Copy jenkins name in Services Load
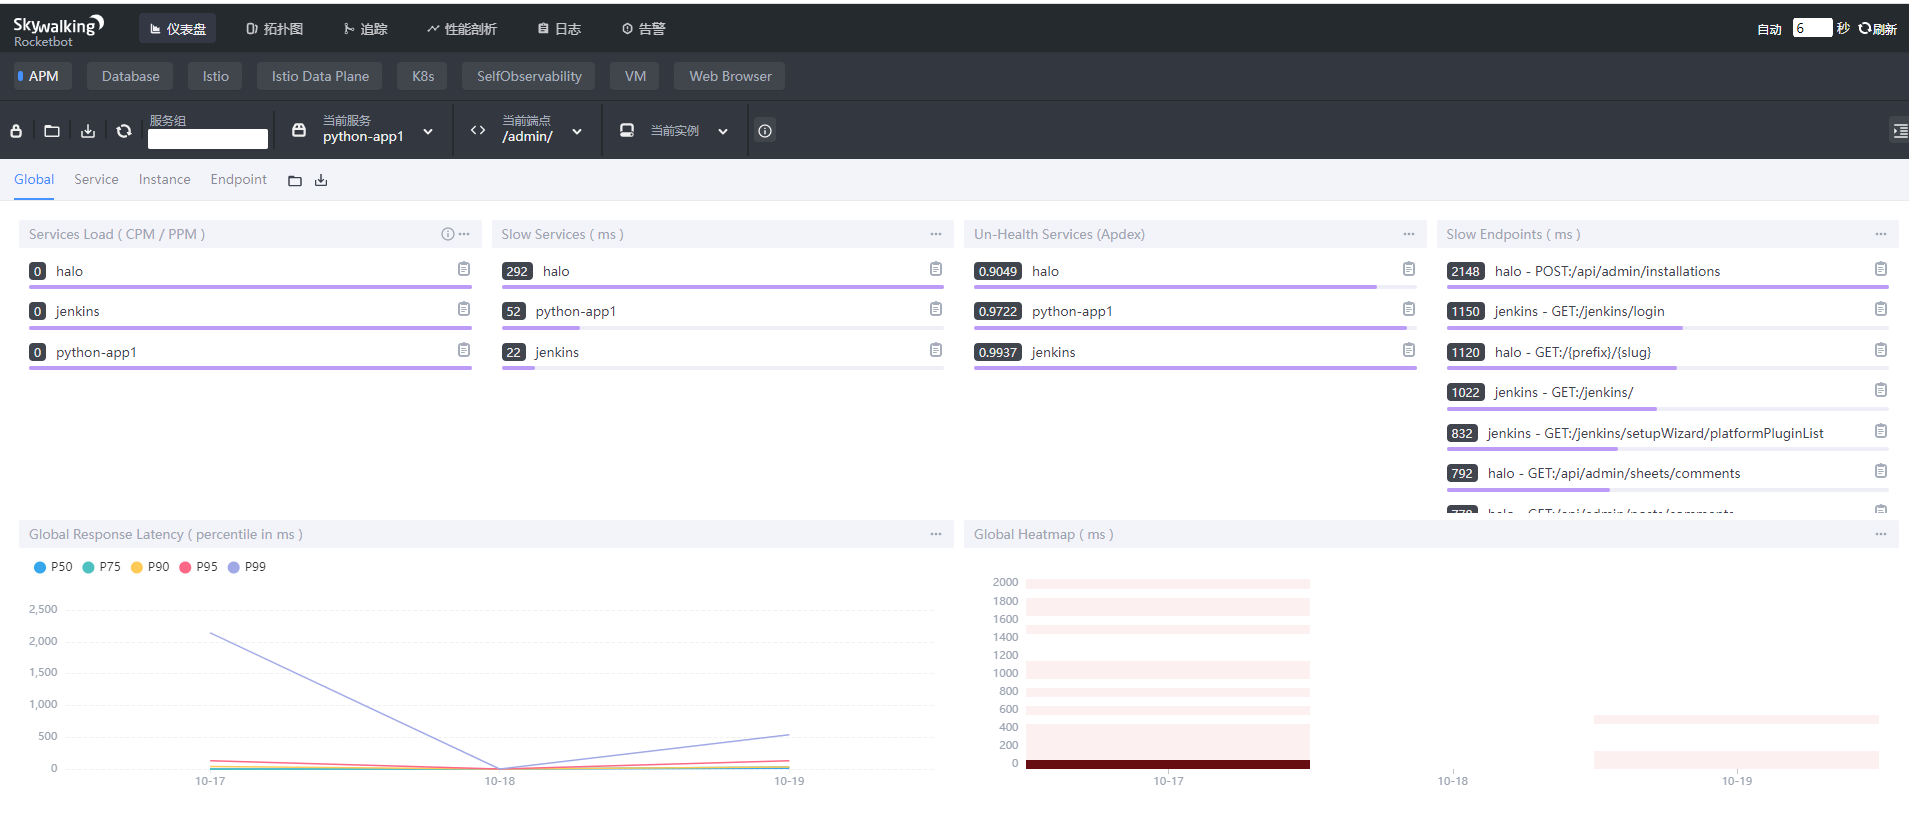1909x831 pixels. click(464, 309)
